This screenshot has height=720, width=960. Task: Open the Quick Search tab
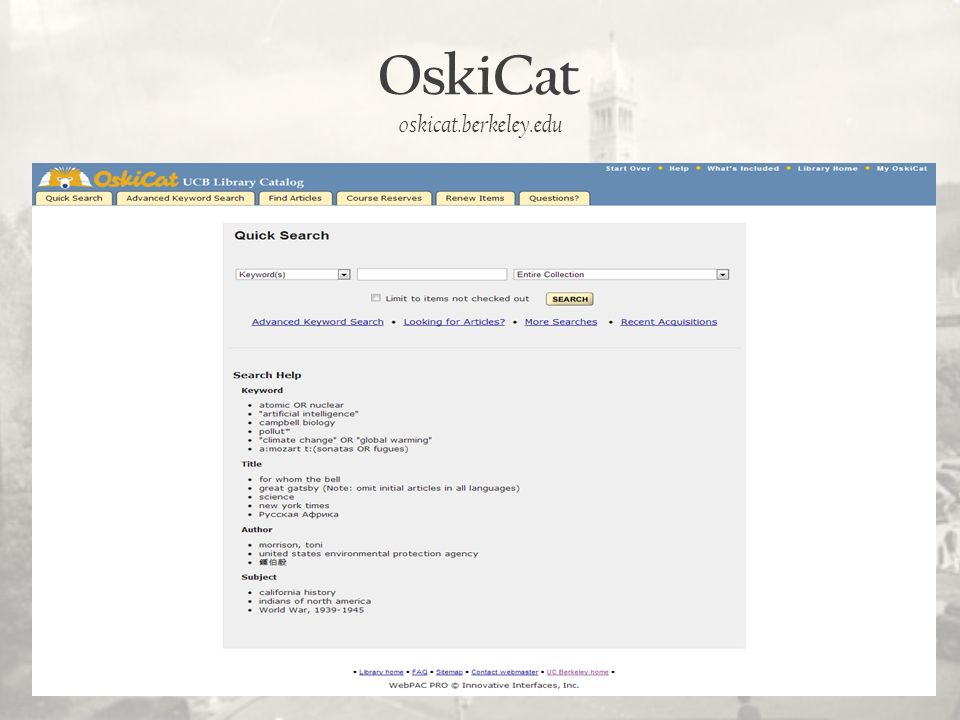tap(74, 198)
